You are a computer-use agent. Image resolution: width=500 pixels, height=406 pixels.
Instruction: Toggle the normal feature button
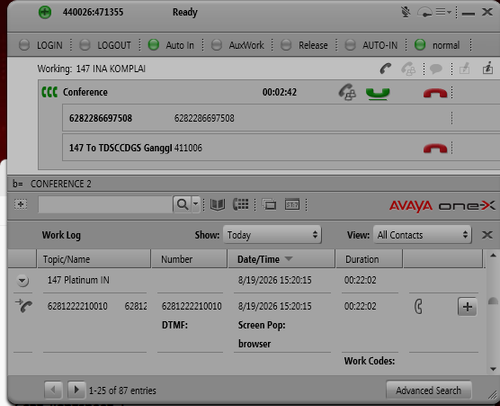(437, 45)
